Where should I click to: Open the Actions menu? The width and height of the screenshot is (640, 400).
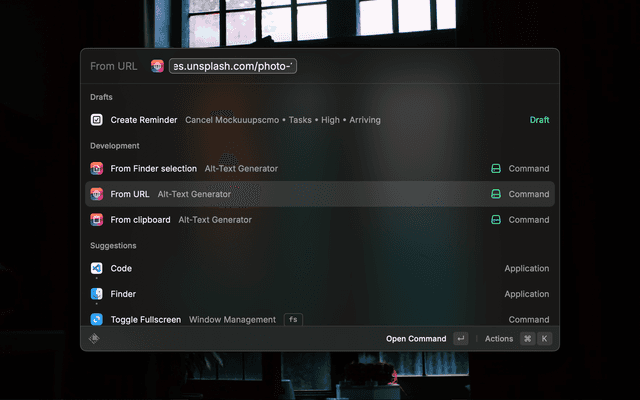(499, 339)
